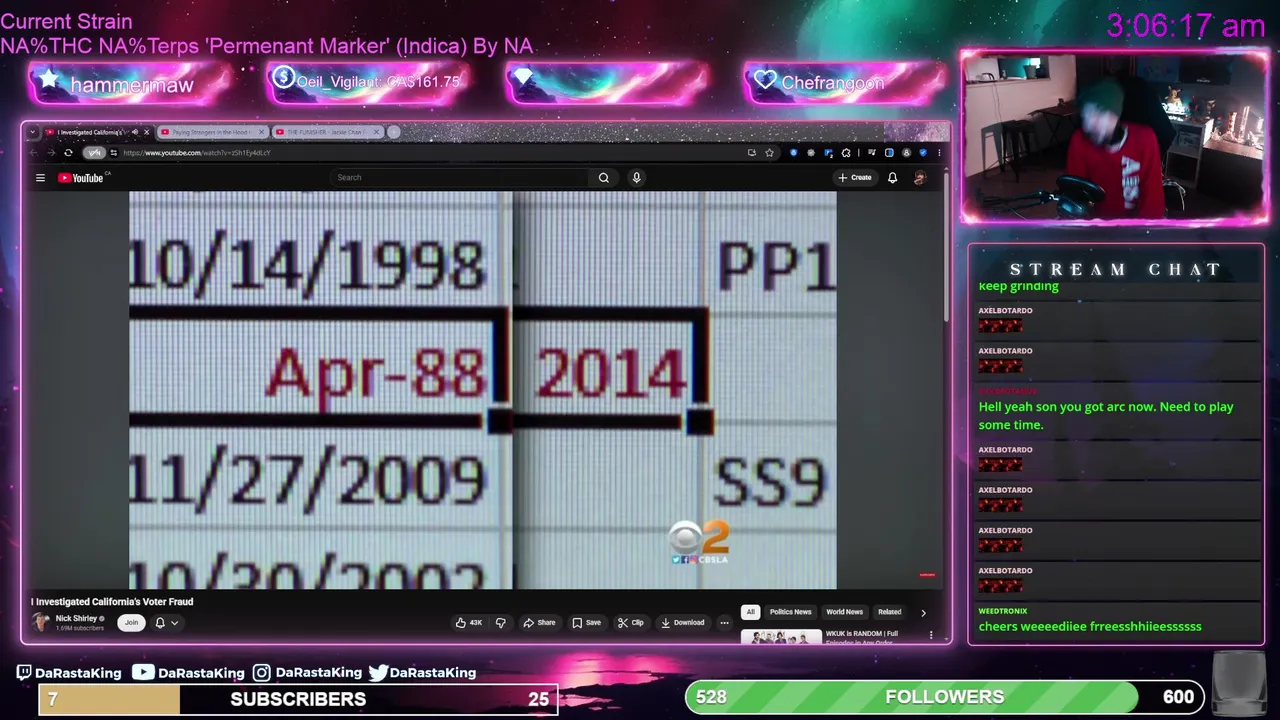The image size is (1280, 720).
Task: Open a new browser tab
Action: [x=394, y=132]
